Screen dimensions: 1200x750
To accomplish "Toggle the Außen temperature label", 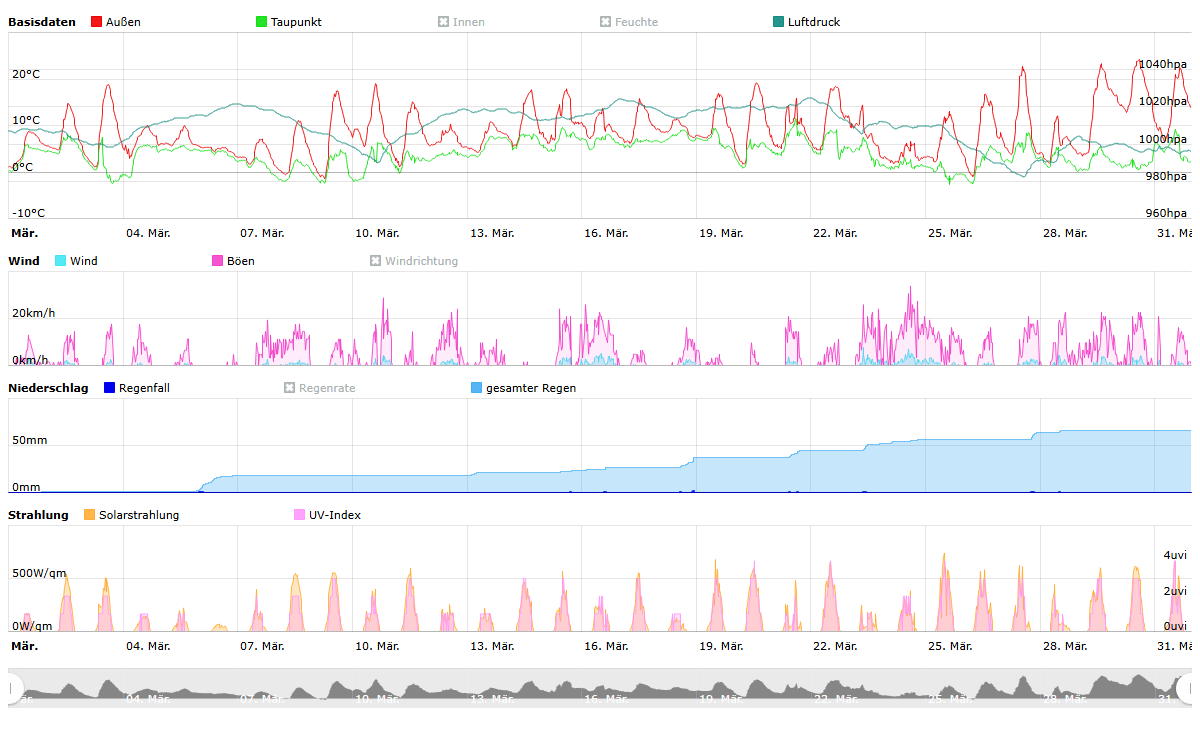I will 123,22.
